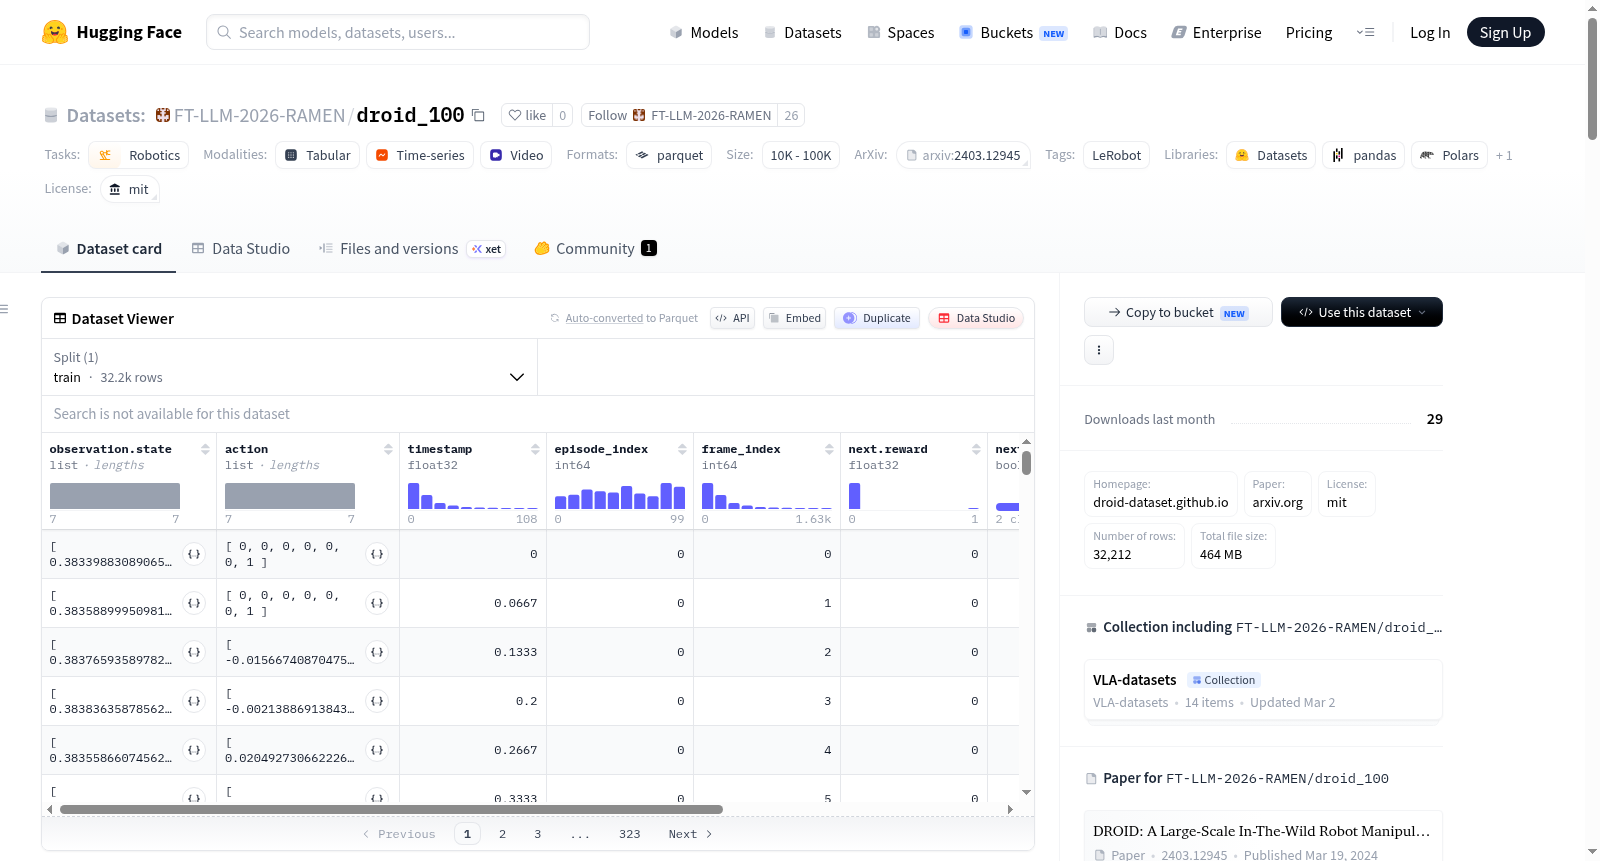Screen dimensions: 1600x861
Task: Click the table's horizontal scrollbar
Action: [x=391, y=809]
